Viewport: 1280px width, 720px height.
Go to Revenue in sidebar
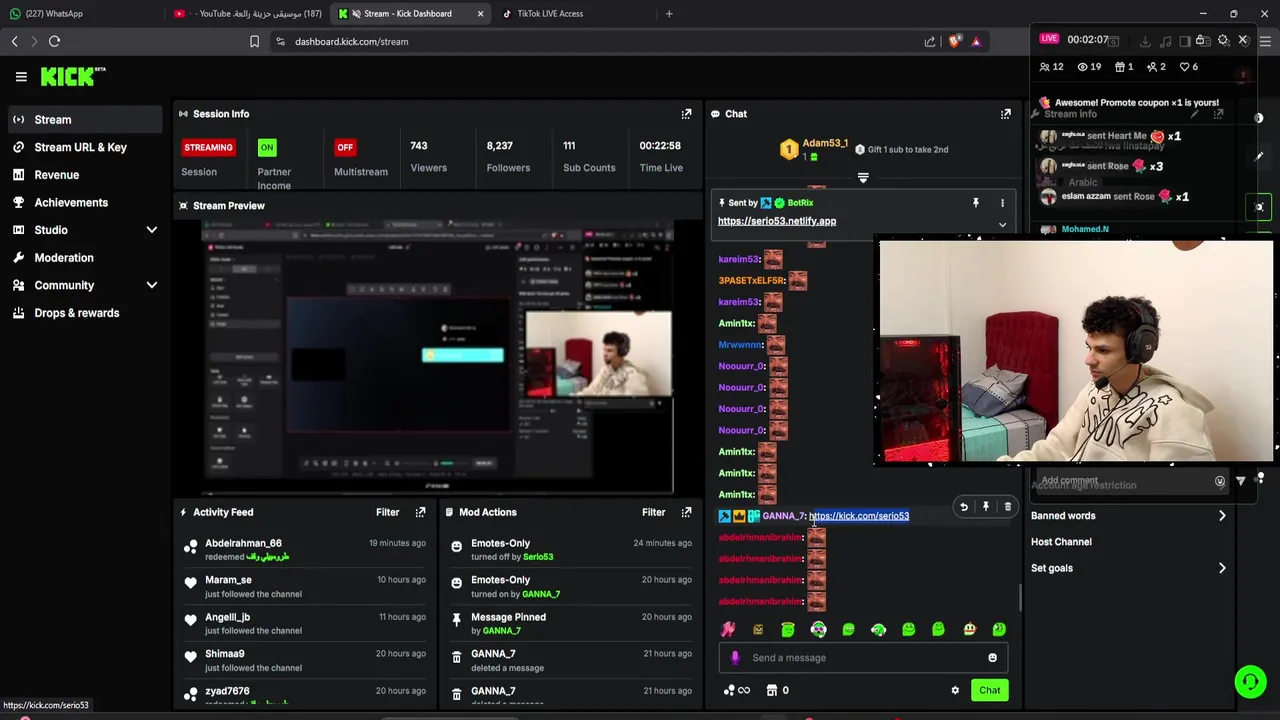pyautogui.click(x=85, y=175)
